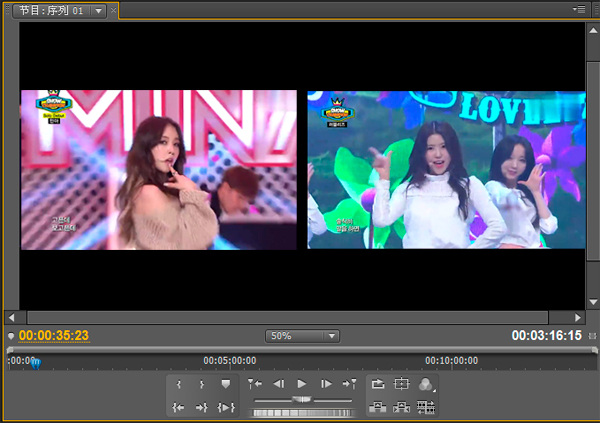Click the time ruler at 00:10:00:00
Viewport: 600px width, 423px height.
452,361
